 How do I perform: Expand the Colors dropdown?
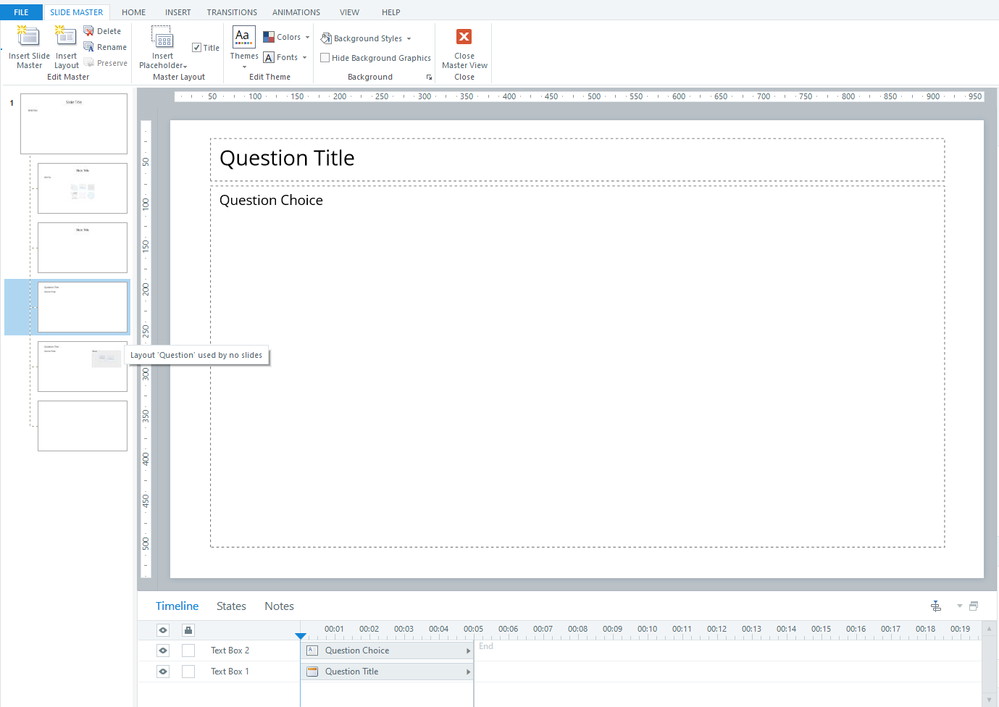(286, 37)
